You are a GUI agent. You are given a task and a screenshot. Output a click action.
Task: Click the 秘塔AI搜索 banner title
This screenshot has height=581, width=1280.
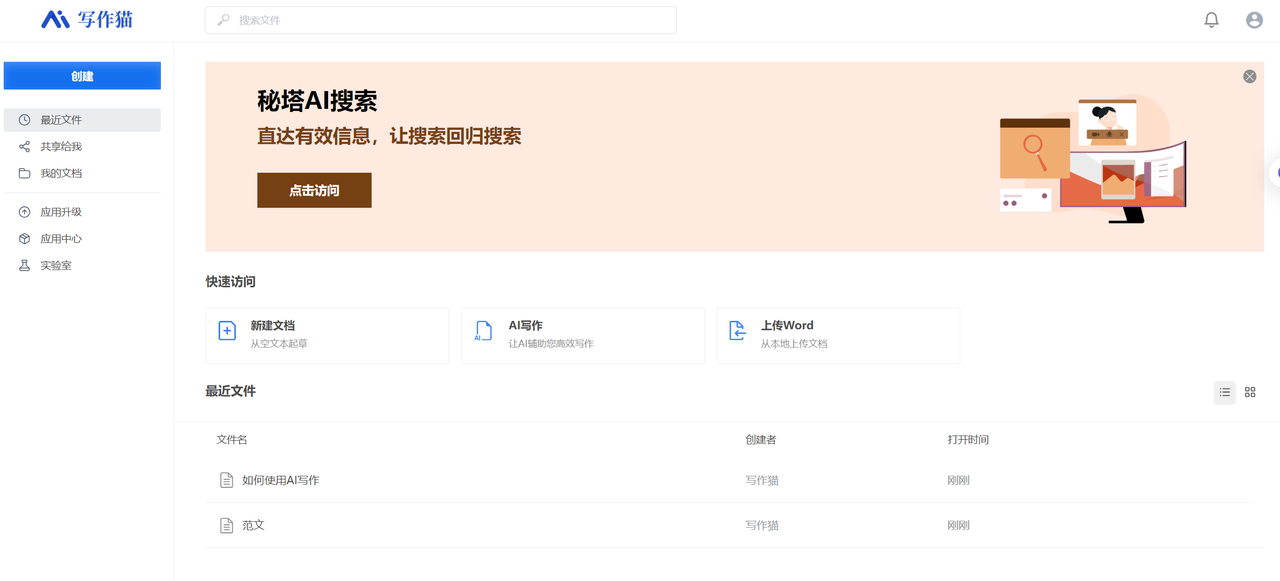tap(317, 101)
